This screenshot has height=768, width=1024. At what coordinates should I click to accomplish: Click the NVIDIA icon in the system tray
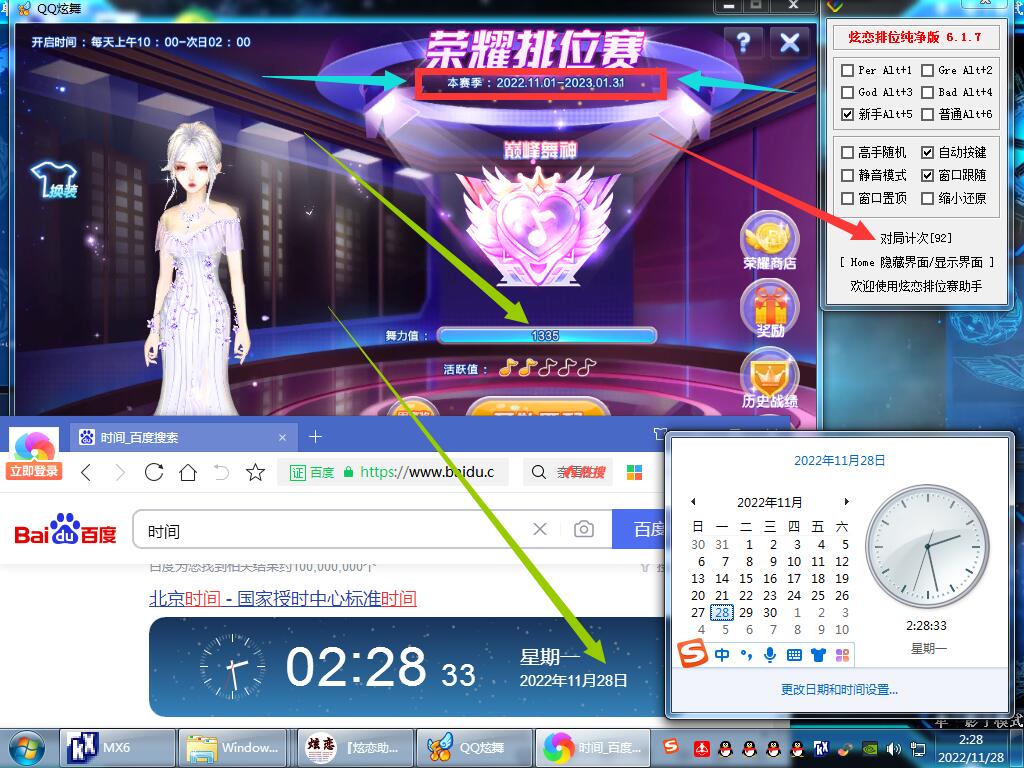(x=870, y=749)
